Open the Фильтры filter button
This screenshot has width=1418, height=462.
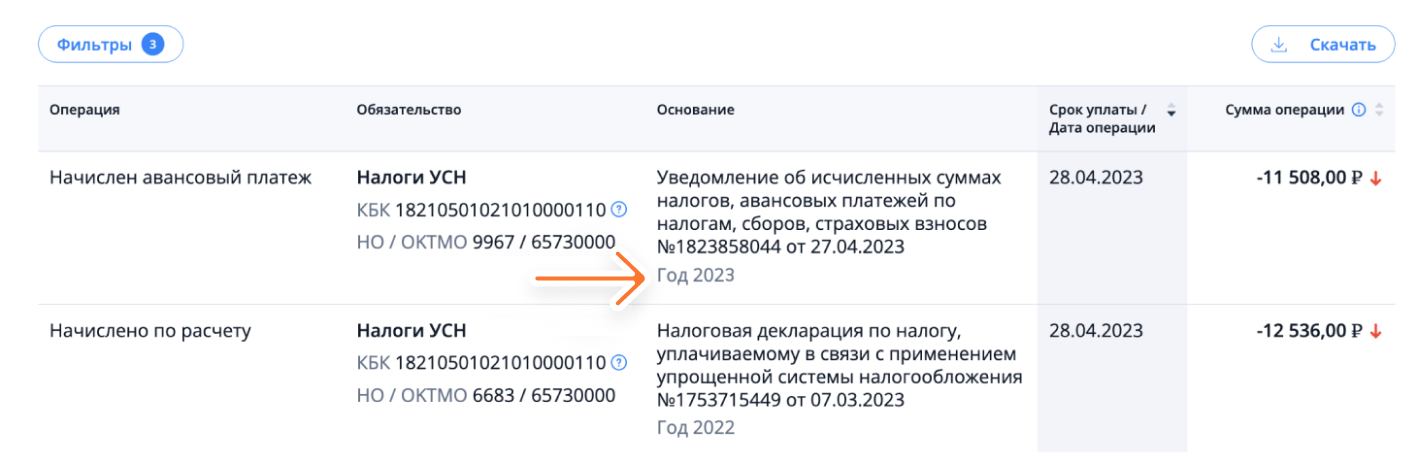(x=110, y=45)
